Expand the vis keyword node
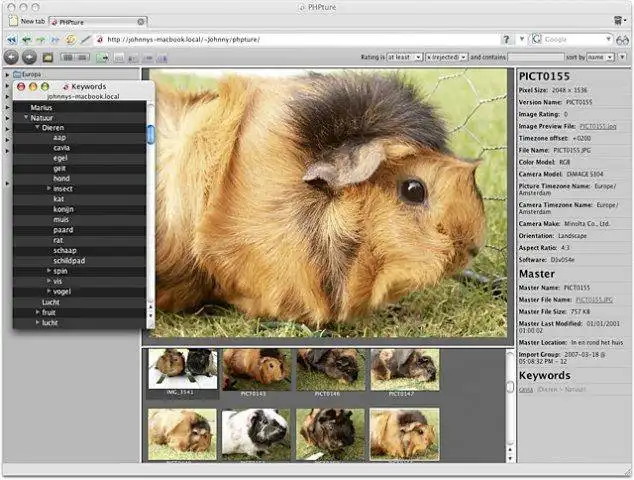 pos(49,281)
